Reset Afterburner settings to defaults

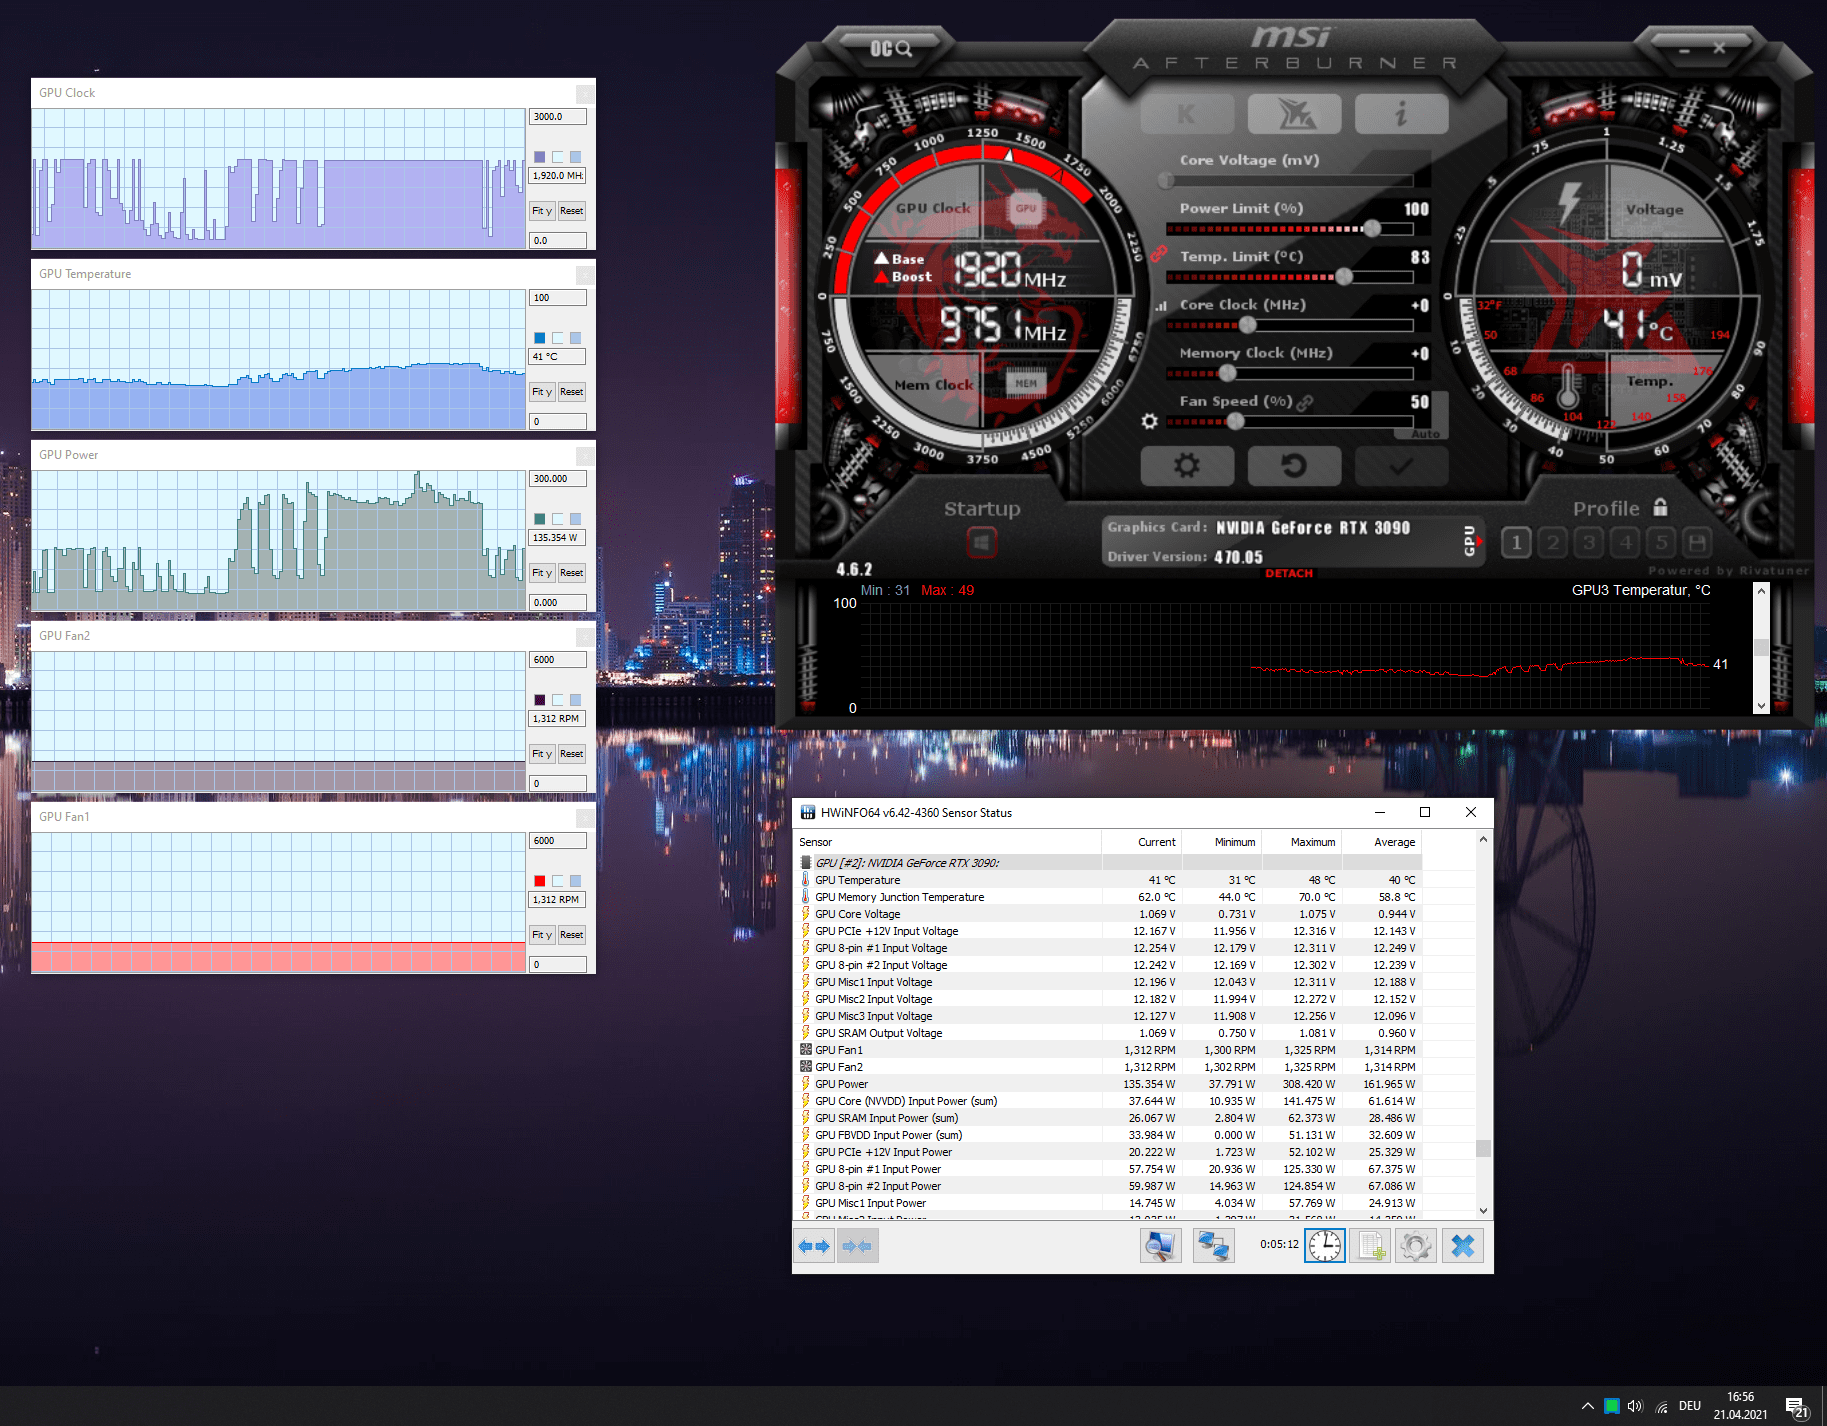pyautogui.click(x=1294, y=466)
